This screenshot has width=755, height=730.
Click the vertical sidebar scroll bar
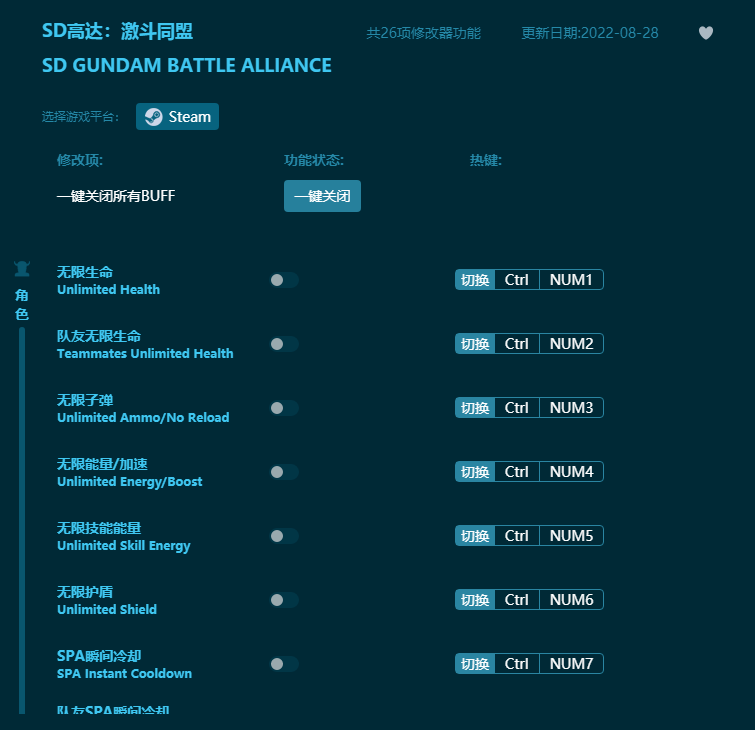[x=22, y=520]
